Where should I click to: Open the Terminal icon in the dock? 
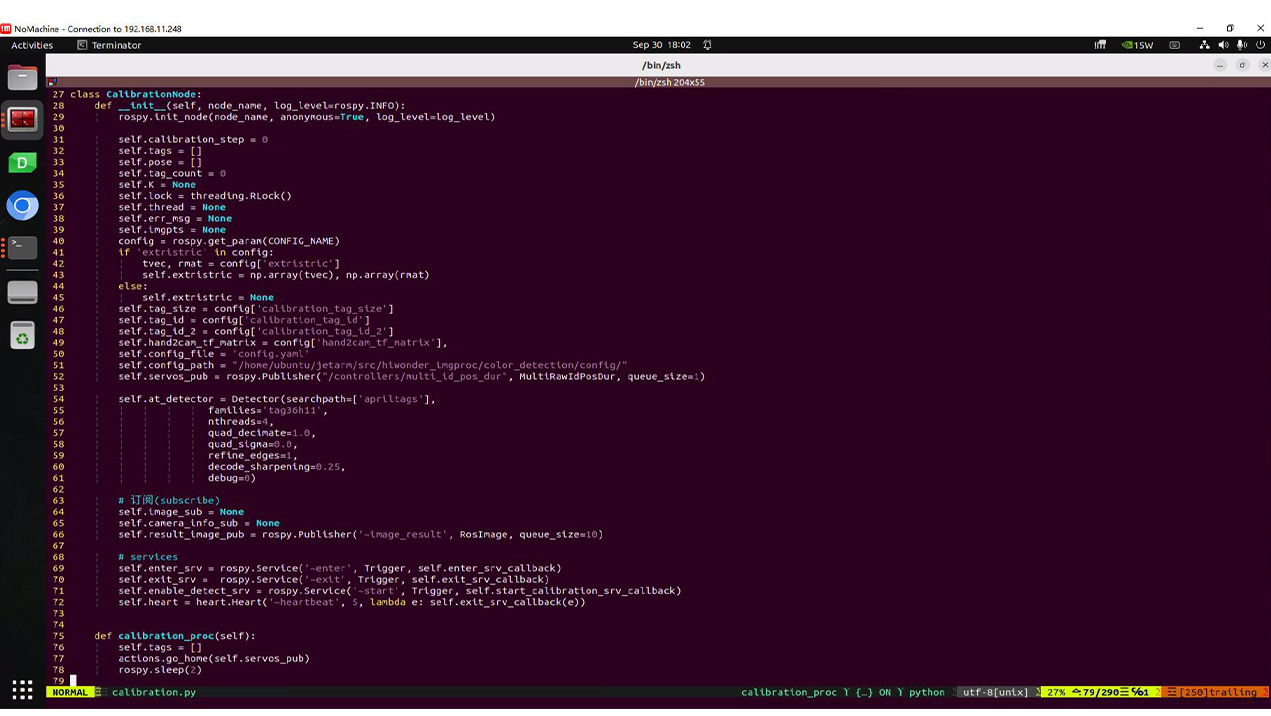coord(22,247)
